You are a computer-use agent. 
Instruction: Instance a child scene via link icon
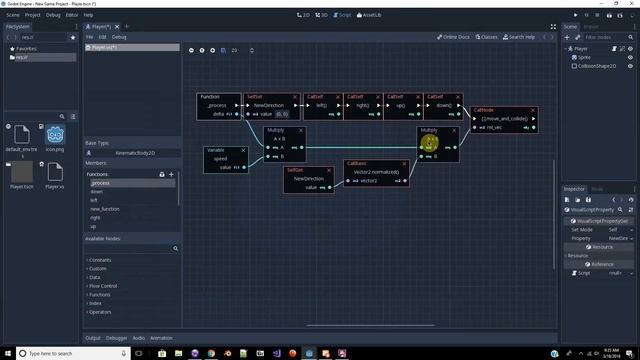578,38
